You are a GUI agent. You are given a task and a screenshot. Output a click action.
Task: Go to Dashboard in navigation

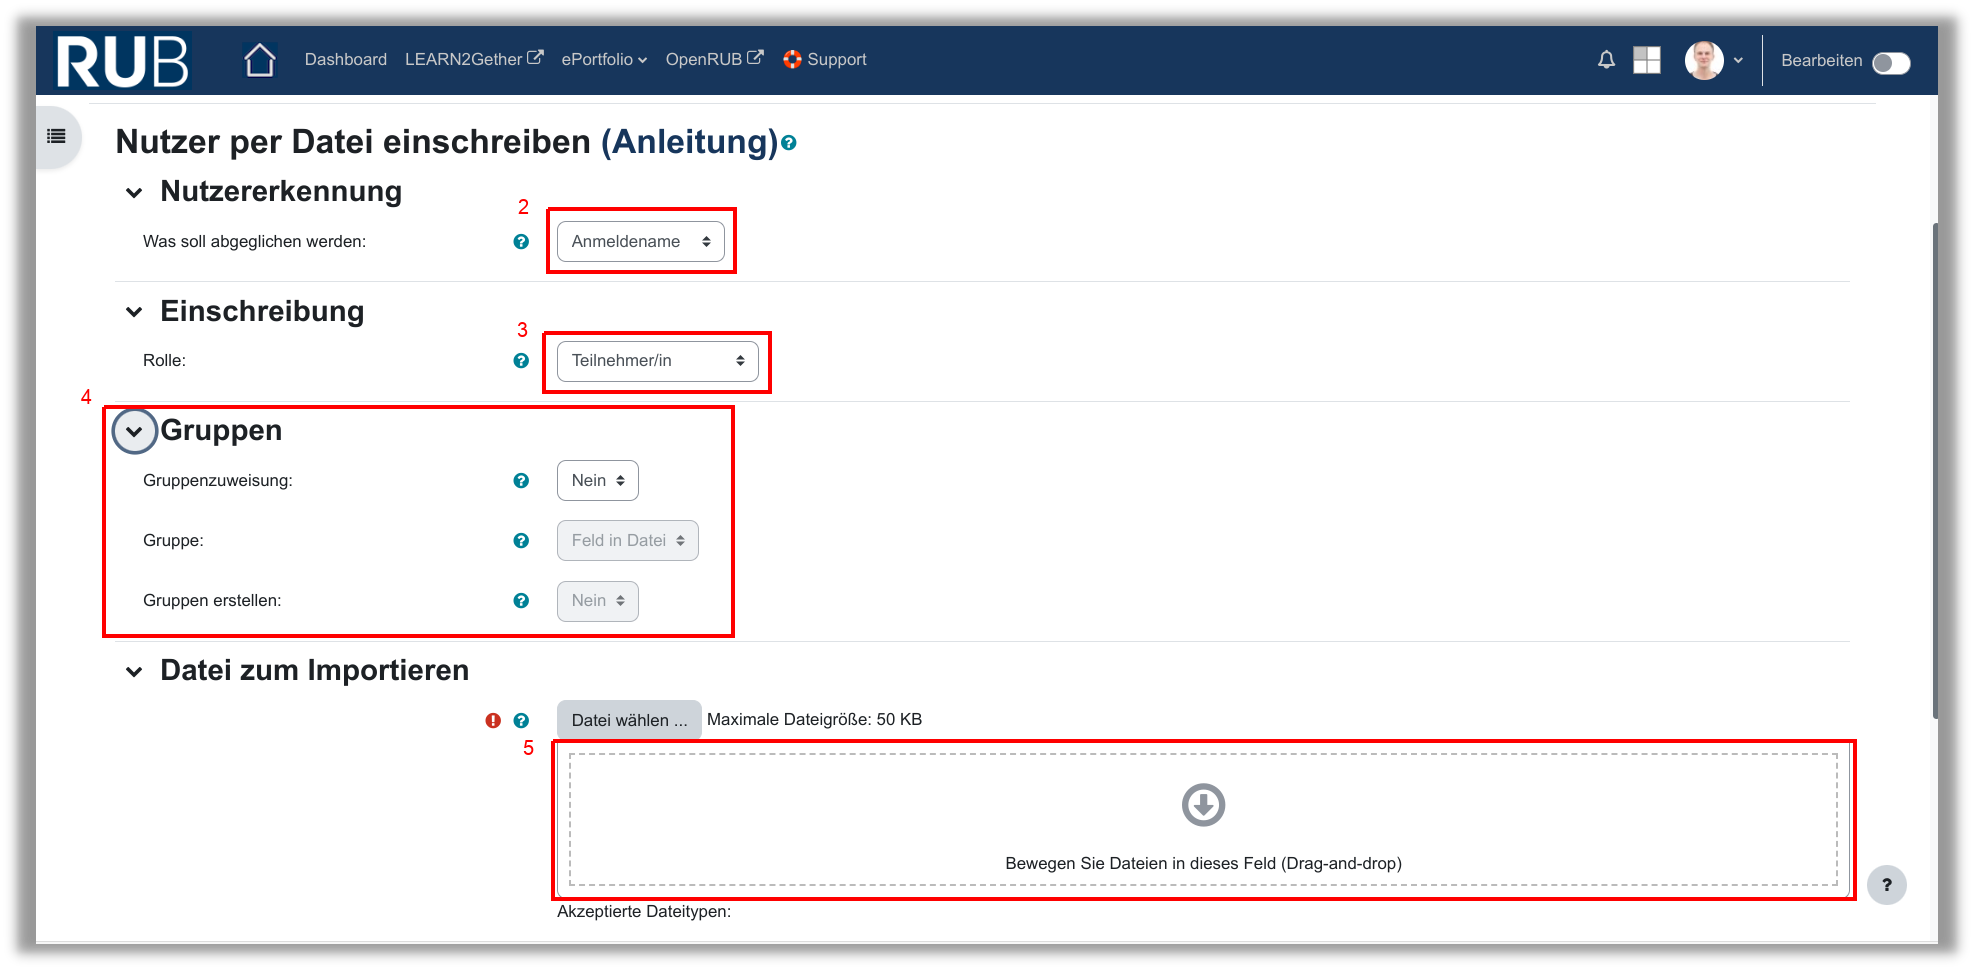(345, 60)
